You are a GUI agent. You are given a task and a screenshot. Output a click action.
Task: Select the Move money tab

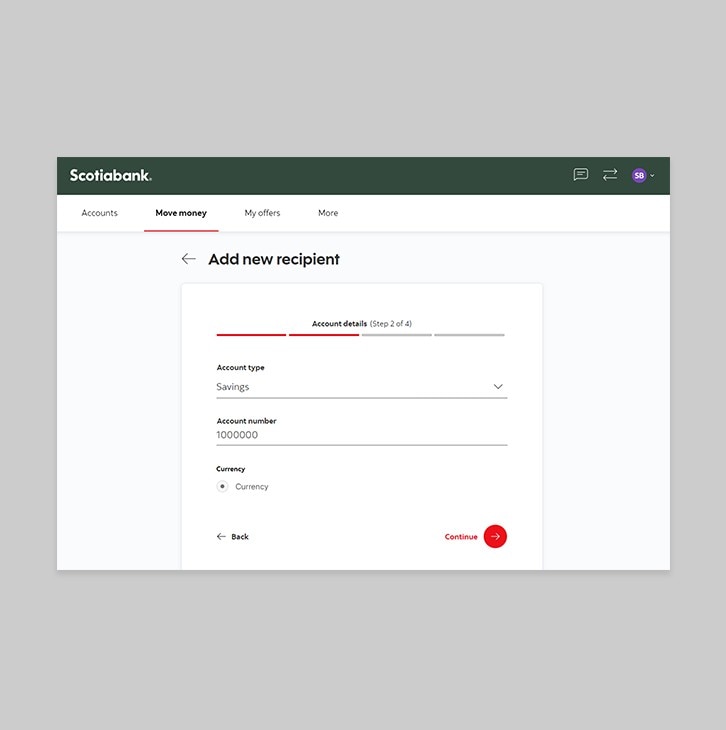[181, 213]
